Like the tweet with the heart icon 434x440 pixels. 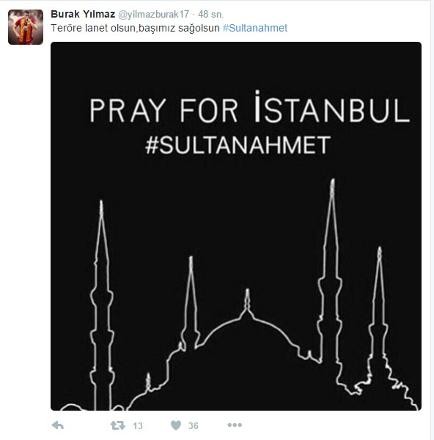pyautogui.click(x=176, y=425)
